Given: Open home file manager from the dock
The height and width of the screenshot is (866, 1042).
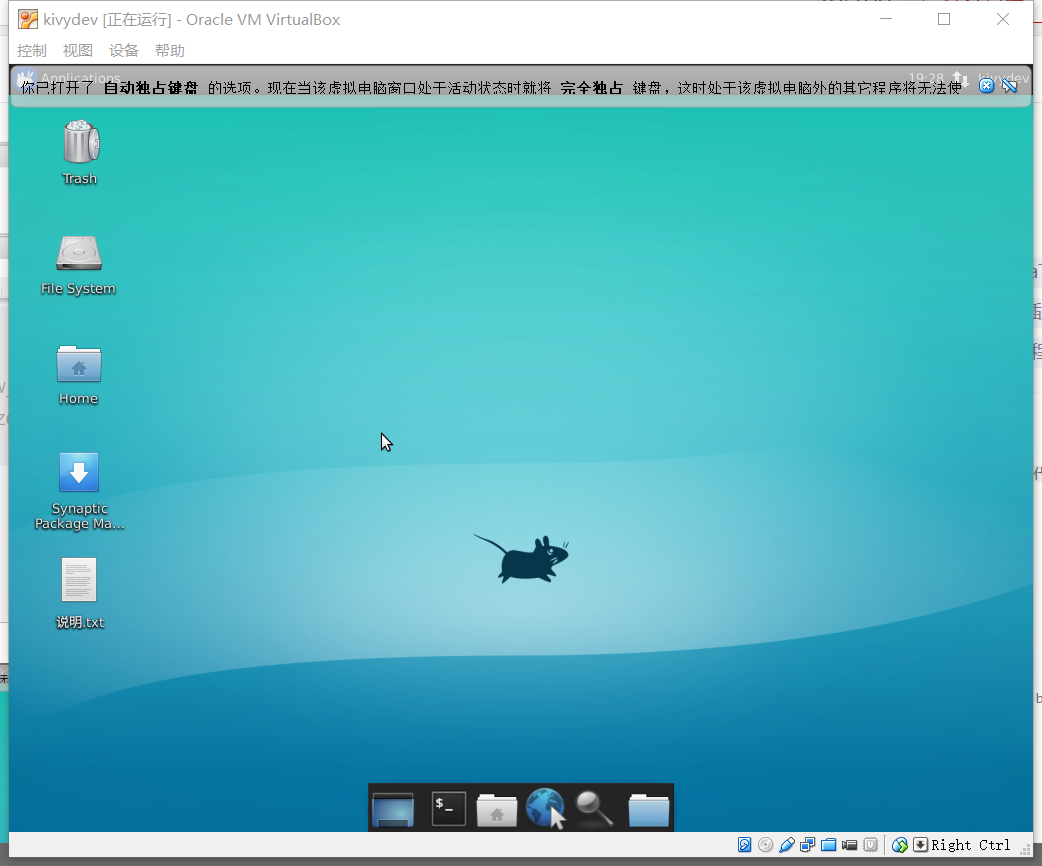Looking at the screenshot, I should coord(496,810).
